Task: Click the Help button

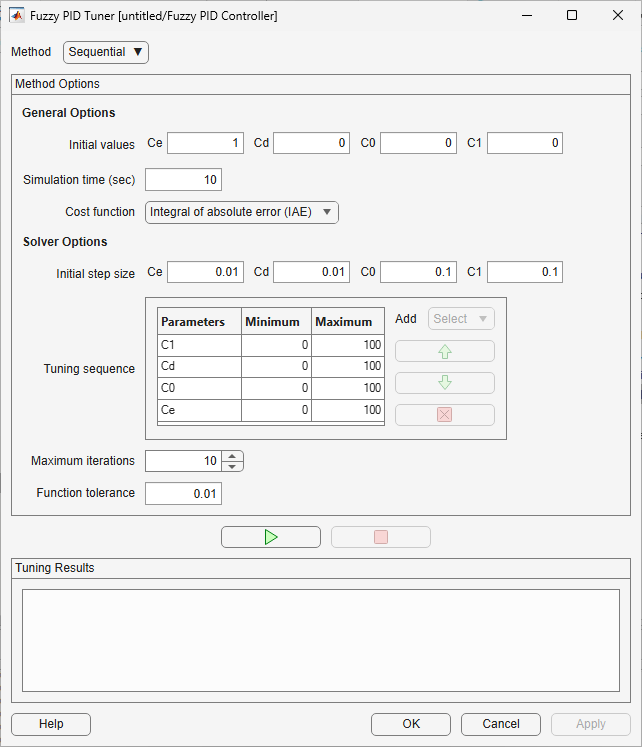Action: [51, 724]
